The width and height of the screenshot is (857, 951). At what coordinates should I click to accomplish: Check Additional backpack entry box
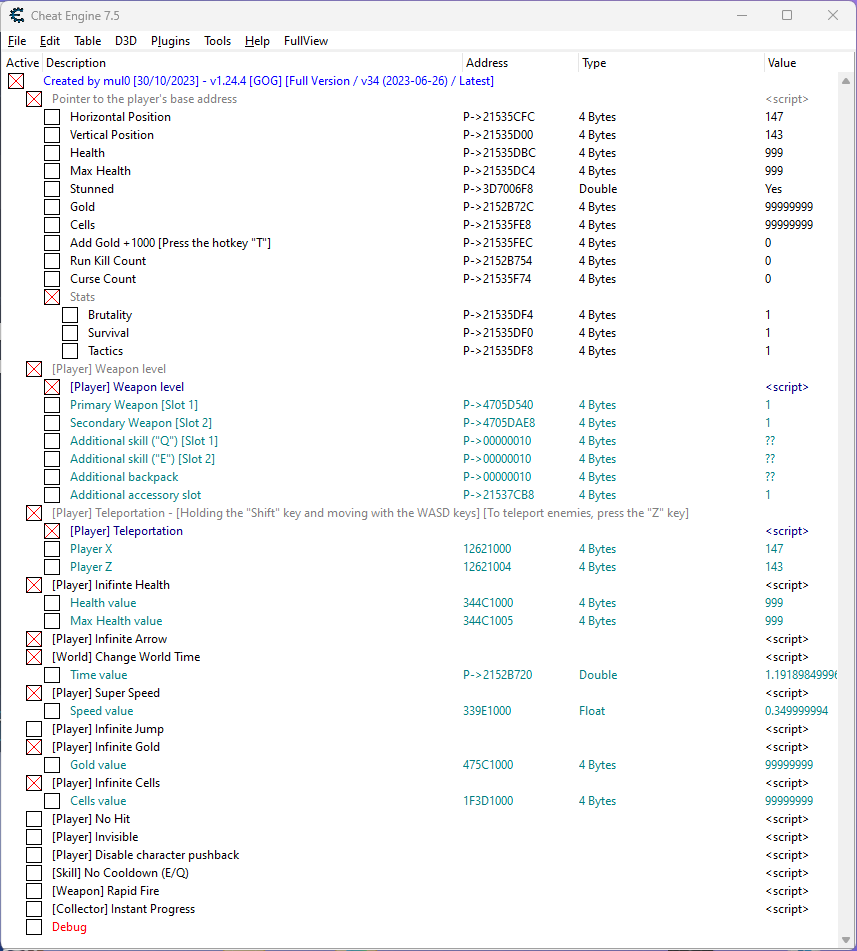[52, 477]
